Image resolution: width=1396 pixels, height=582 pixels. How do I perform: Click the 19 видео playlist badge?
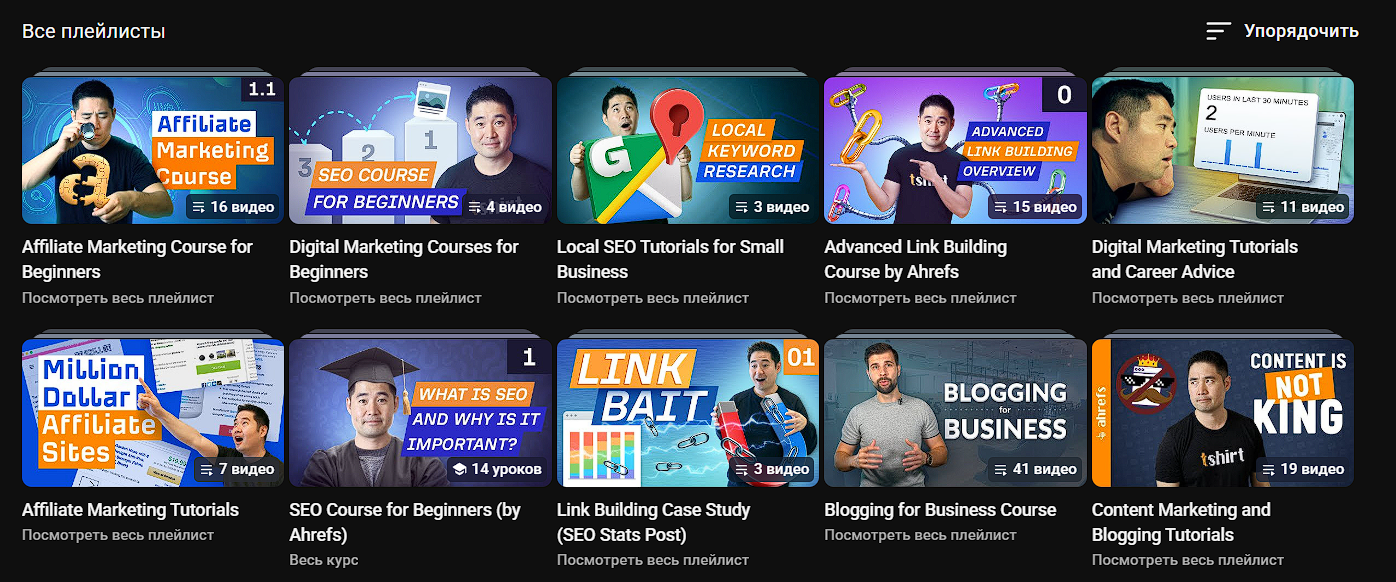pyautogui.click(x=1304, y=469)
